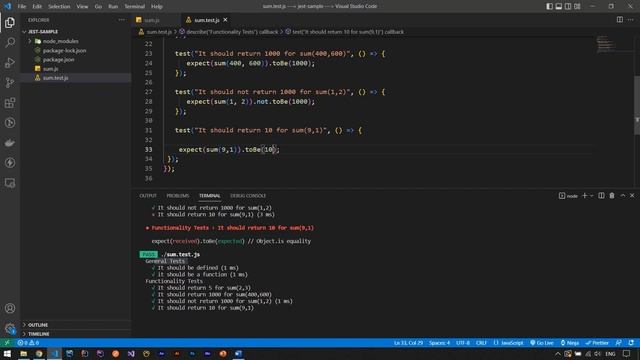Image resolution: width=640 pixels, height=360 pixels.
Task: Switch to the OUTPUT panel tab
Action: coord(148,196)
